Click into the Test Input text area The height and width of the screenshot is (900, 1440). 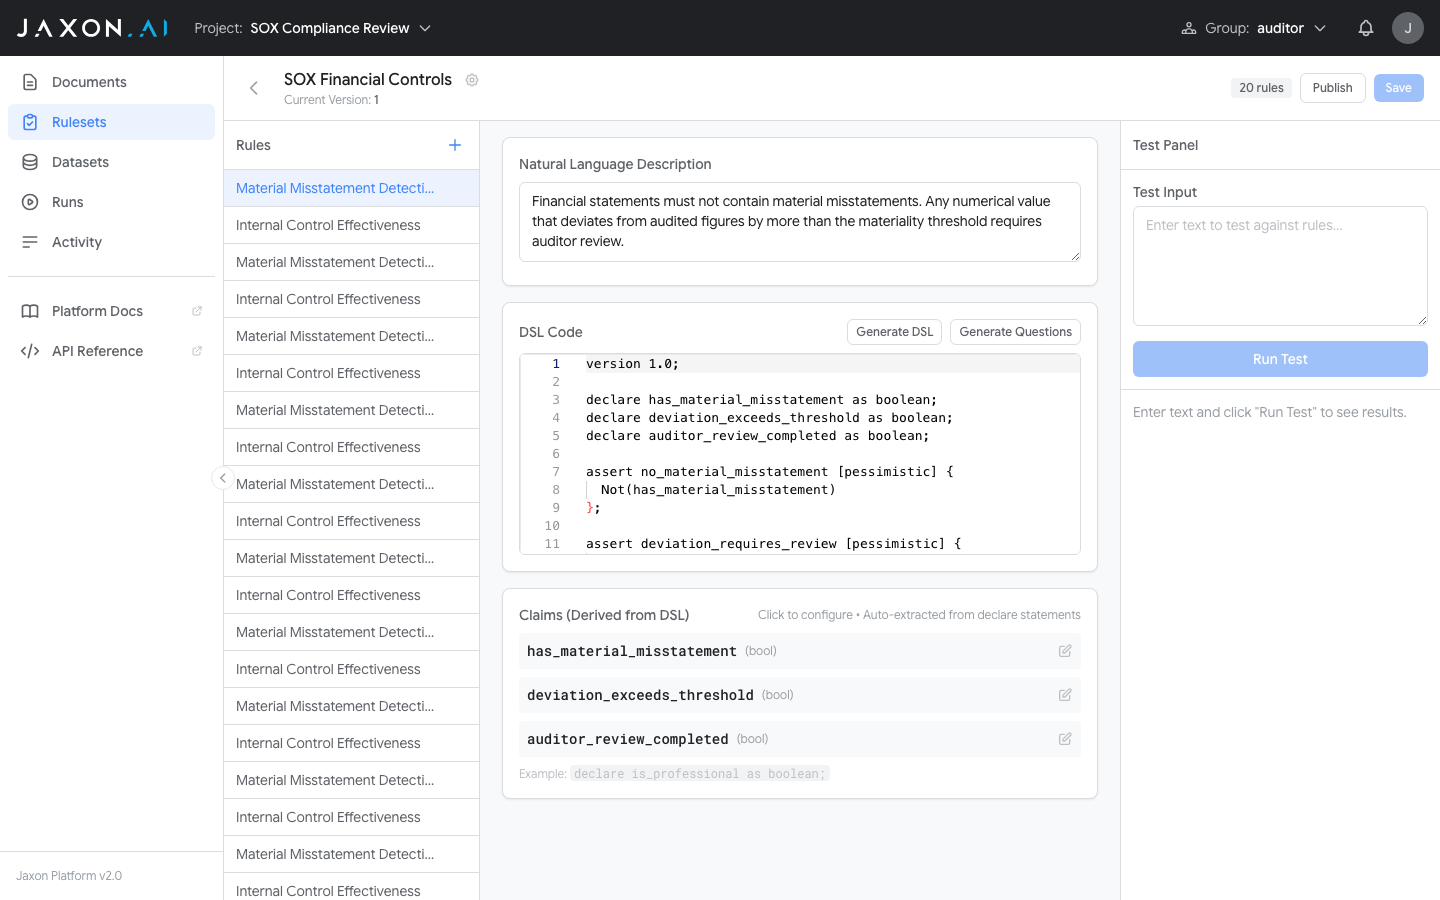[1280, 266]
